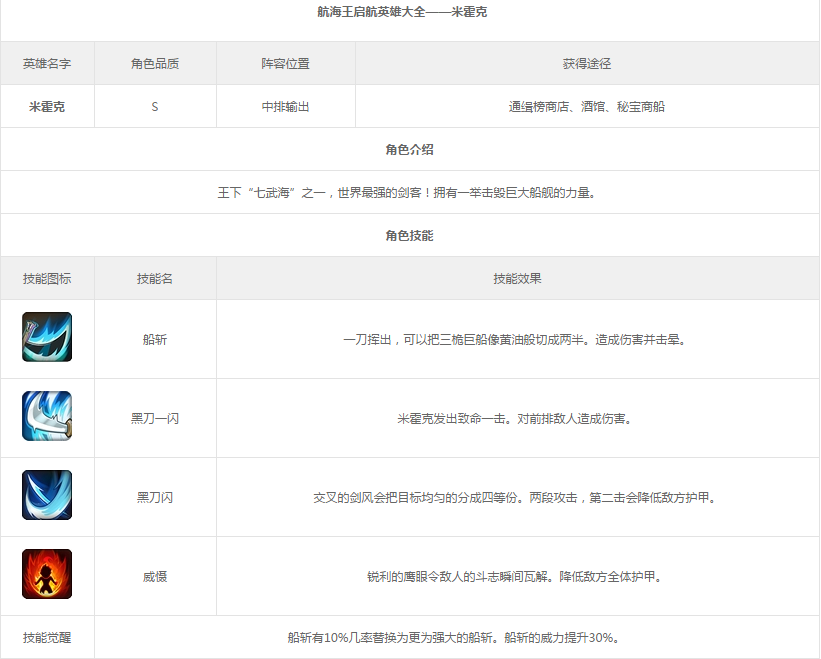The width and height of the screenshot is (821, 659).
Task: Click the 技能图标 column header
Action: point(47,278)
